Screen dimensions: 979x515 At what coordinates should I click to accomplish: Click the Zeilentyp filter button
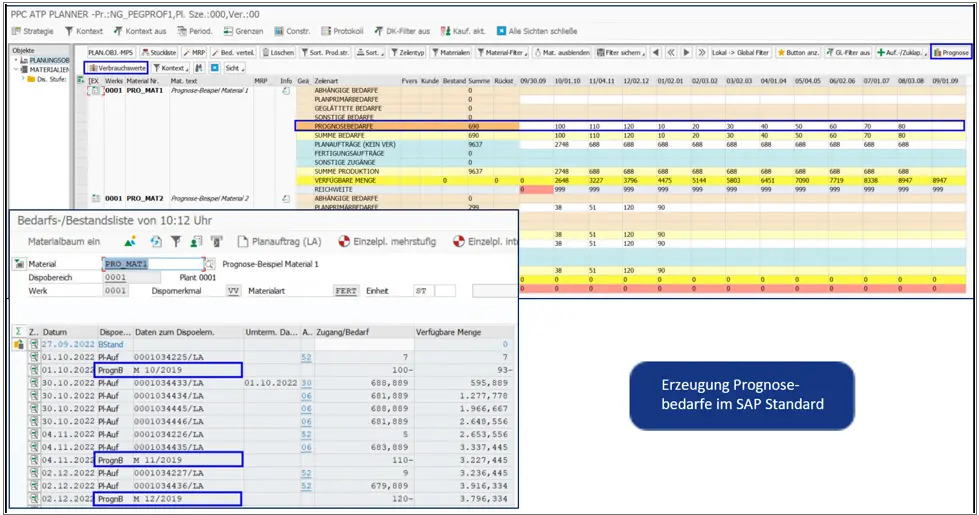[x=408, y=52]
